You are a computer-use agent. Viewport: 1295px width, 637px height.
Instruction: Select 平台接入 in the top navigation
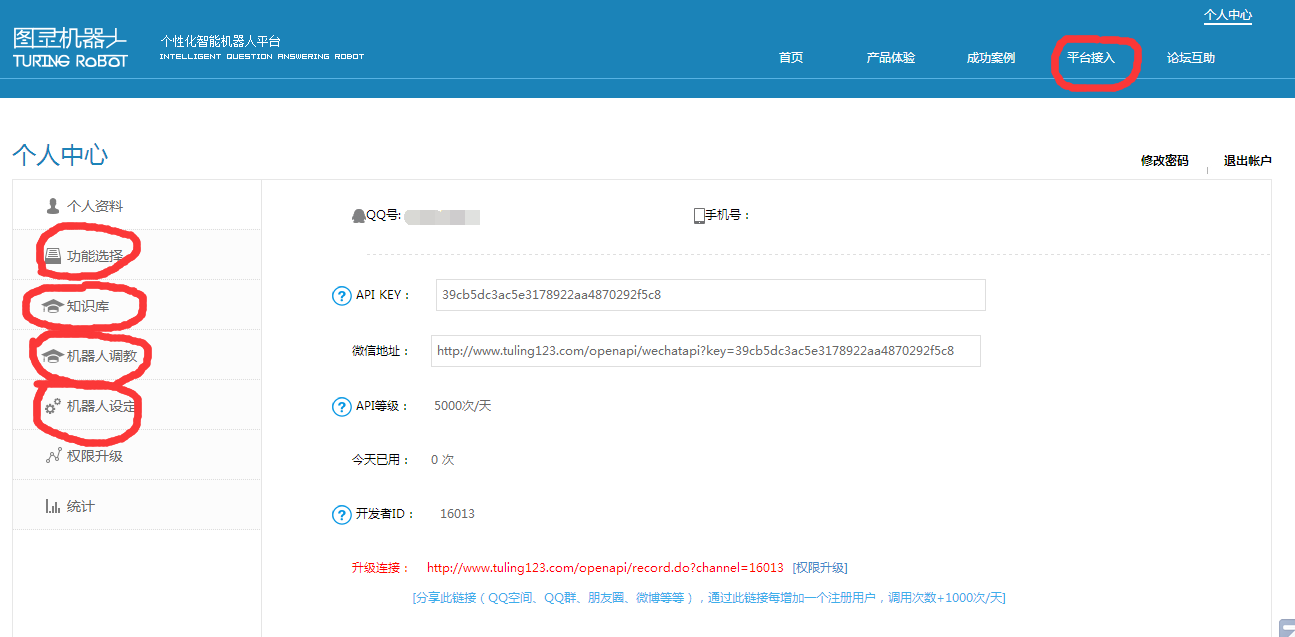(x=1090, y=58)
